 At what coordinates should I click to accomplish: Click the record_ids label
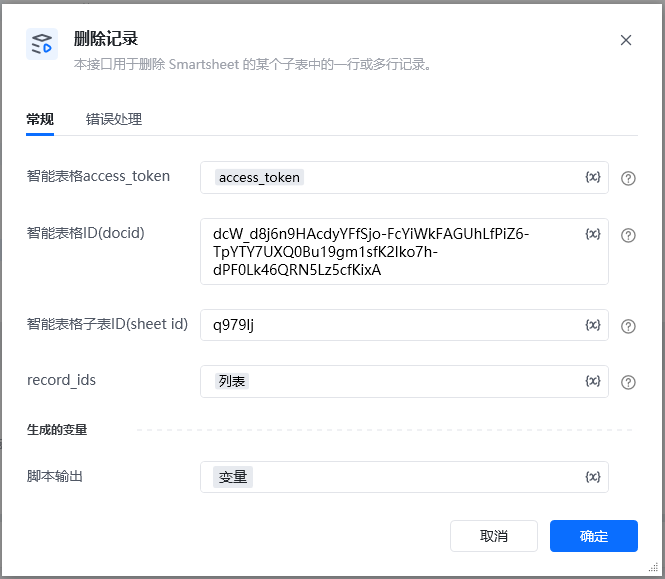pos(61,380)
